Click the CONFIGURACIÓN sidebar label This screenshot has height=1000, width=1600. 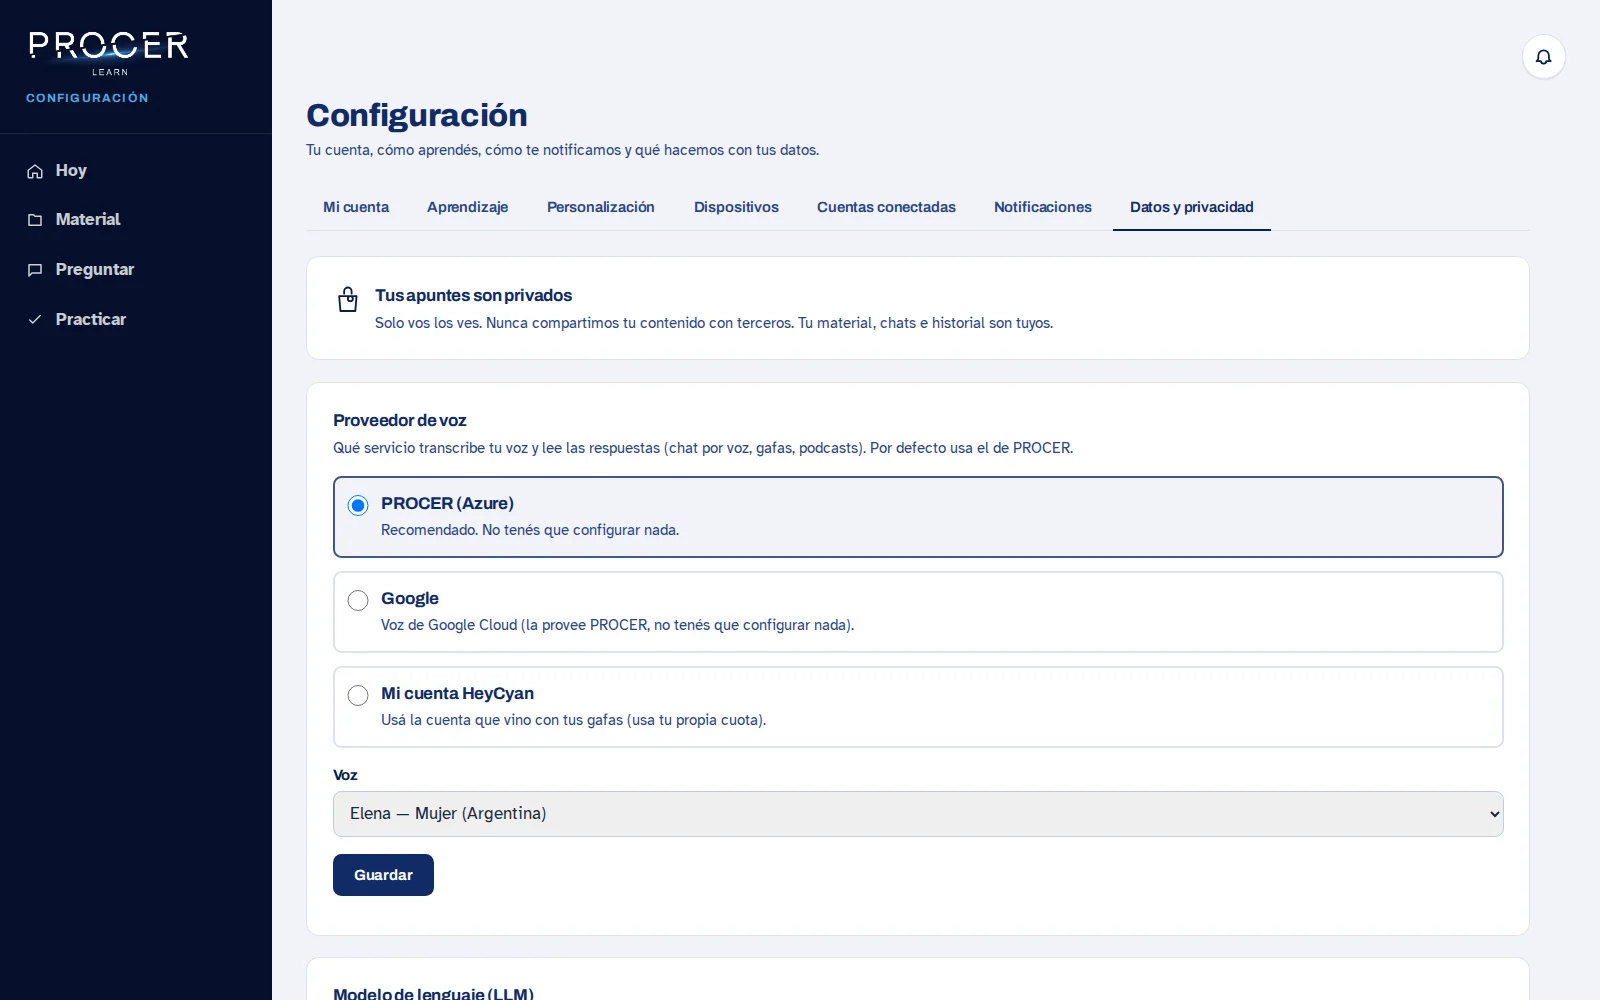click(87, 98)
